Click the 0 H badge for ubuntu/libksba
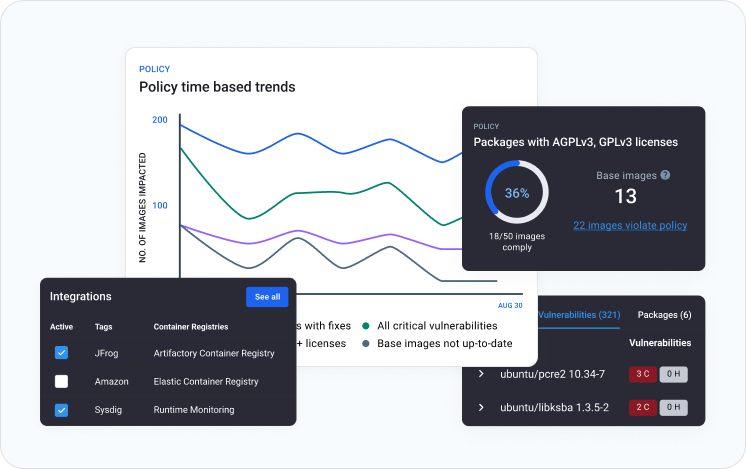The height and width of the screenshot is (469, 746). (x=674, y=407)
